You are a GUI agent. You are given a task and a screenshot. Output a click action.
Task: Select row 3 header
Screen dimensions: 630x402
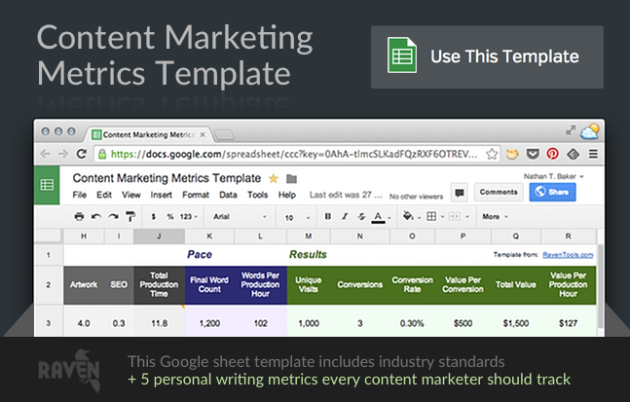click(48, 323)
